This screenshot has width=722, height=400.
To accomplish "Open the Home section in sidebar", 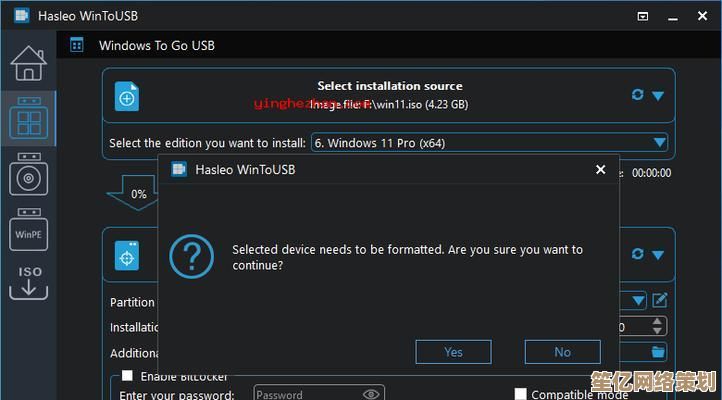I will 29,64.
